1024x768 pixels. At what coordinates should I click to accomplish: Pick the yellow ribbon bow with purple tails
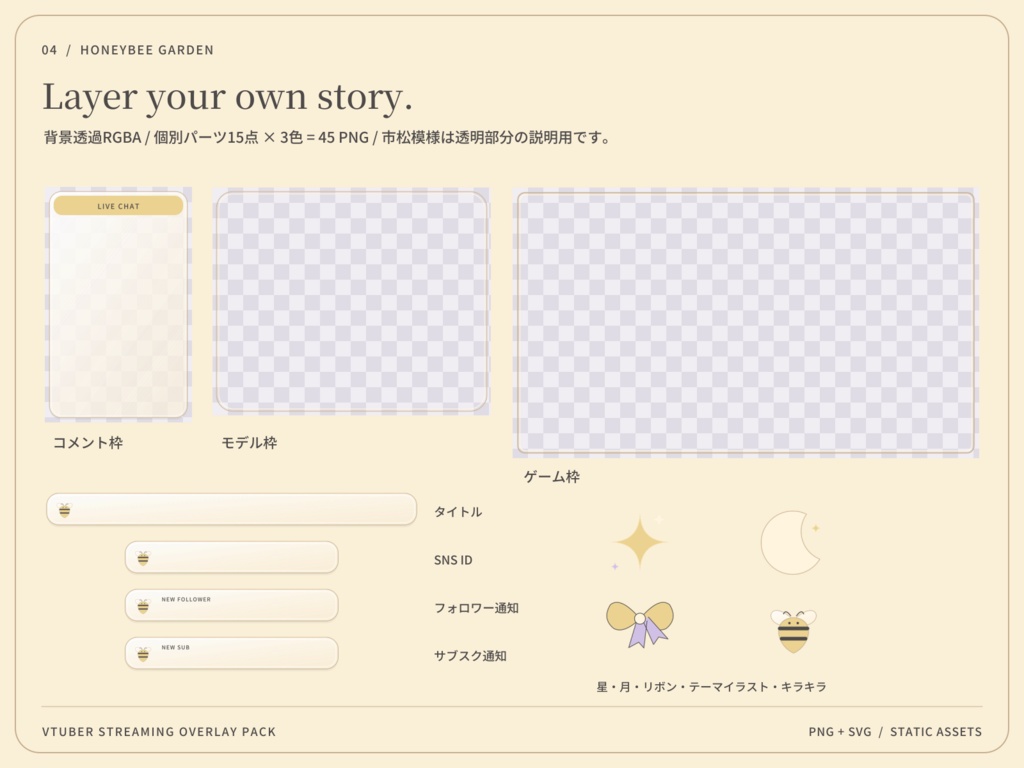(640, 624)
